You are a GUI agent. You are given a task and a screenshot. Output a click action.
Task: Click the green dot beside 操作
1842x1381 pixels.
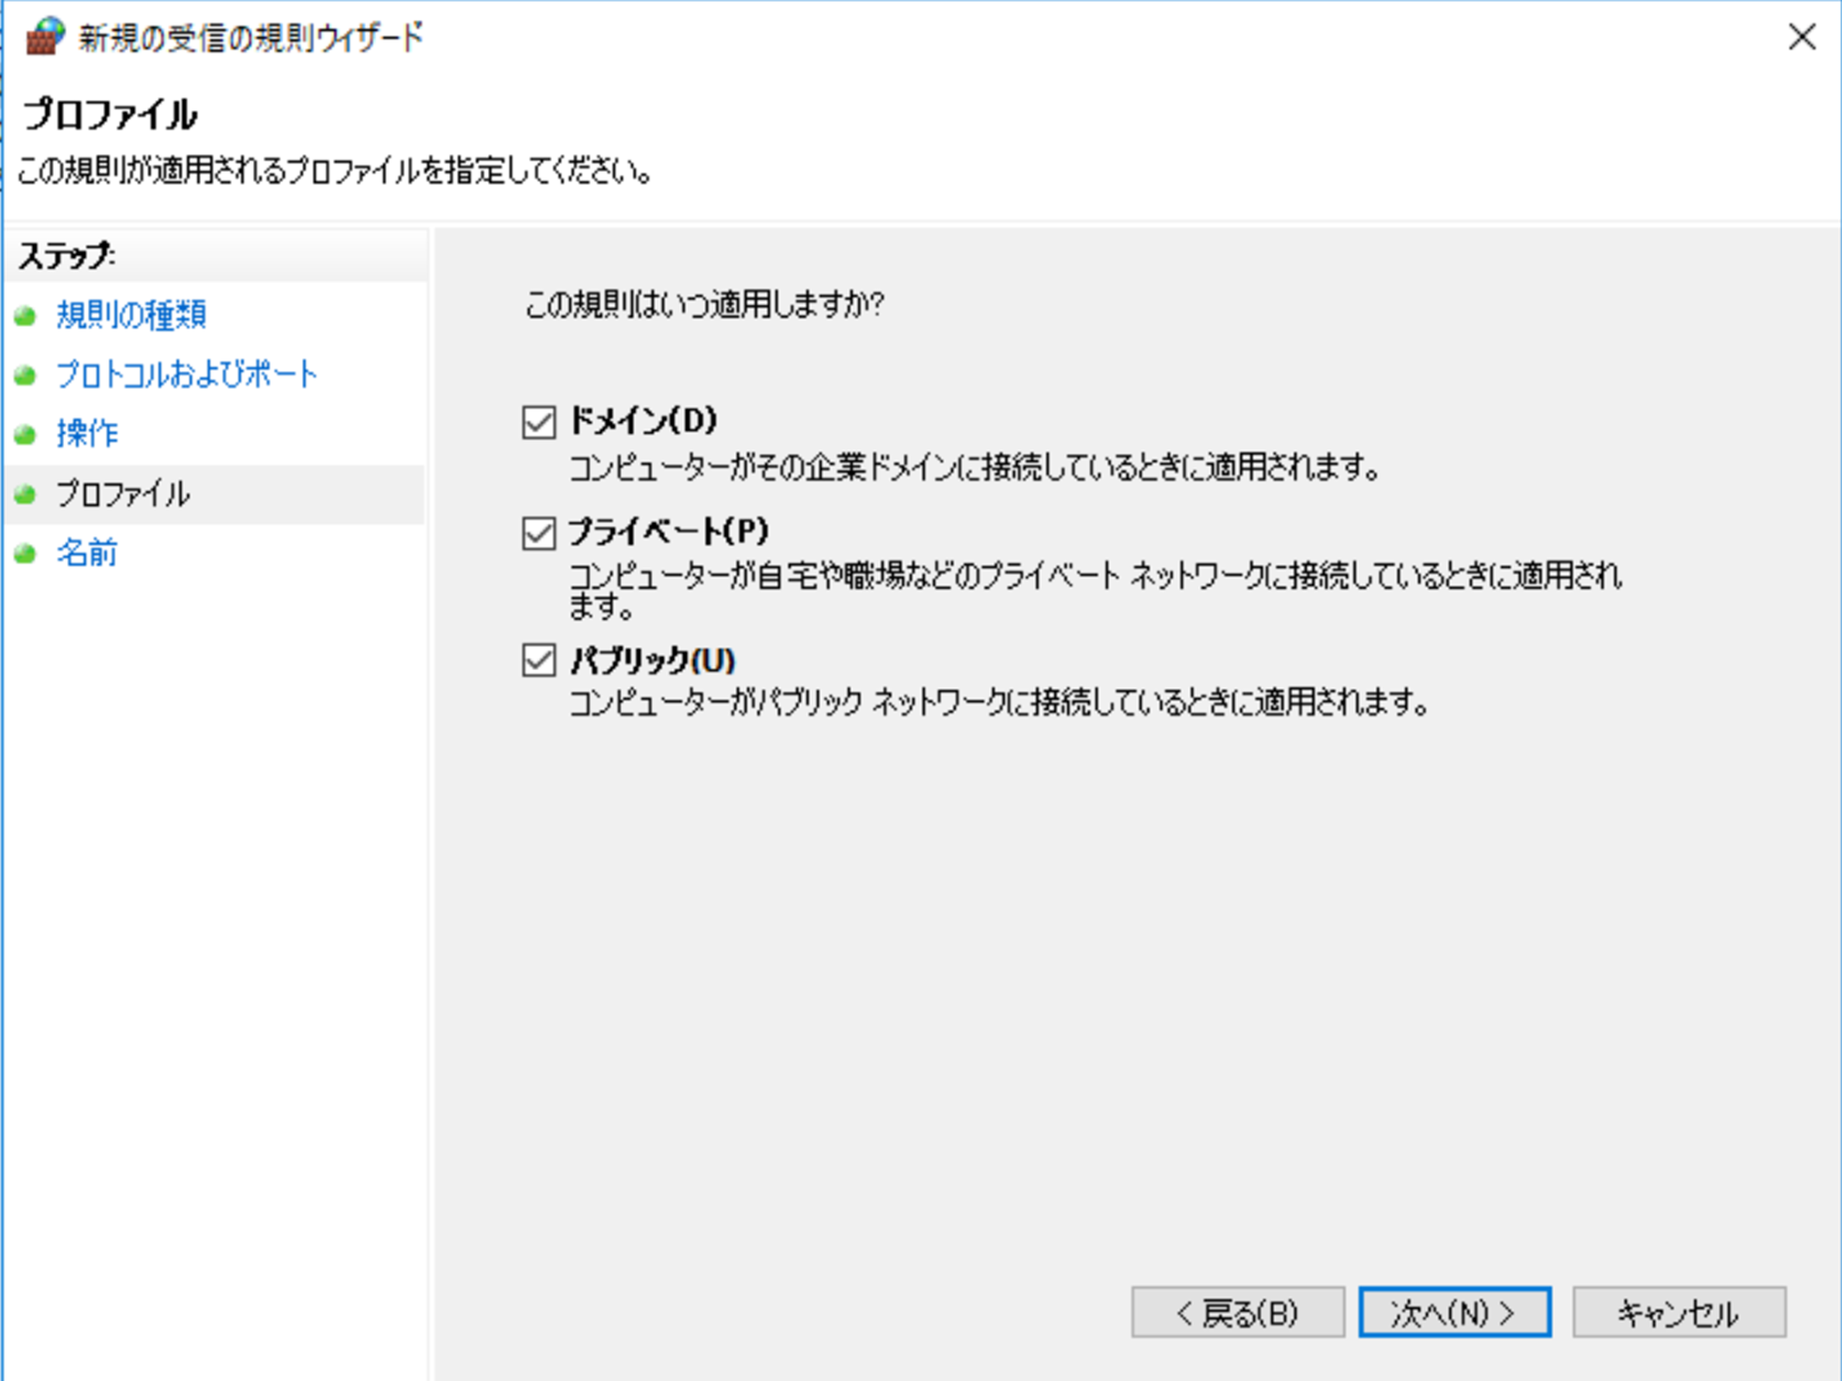point(26,434)
